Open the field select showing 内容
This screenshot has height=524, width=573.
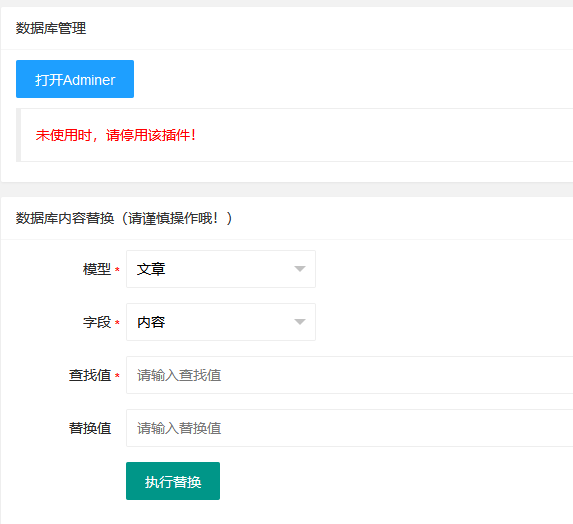221,322
